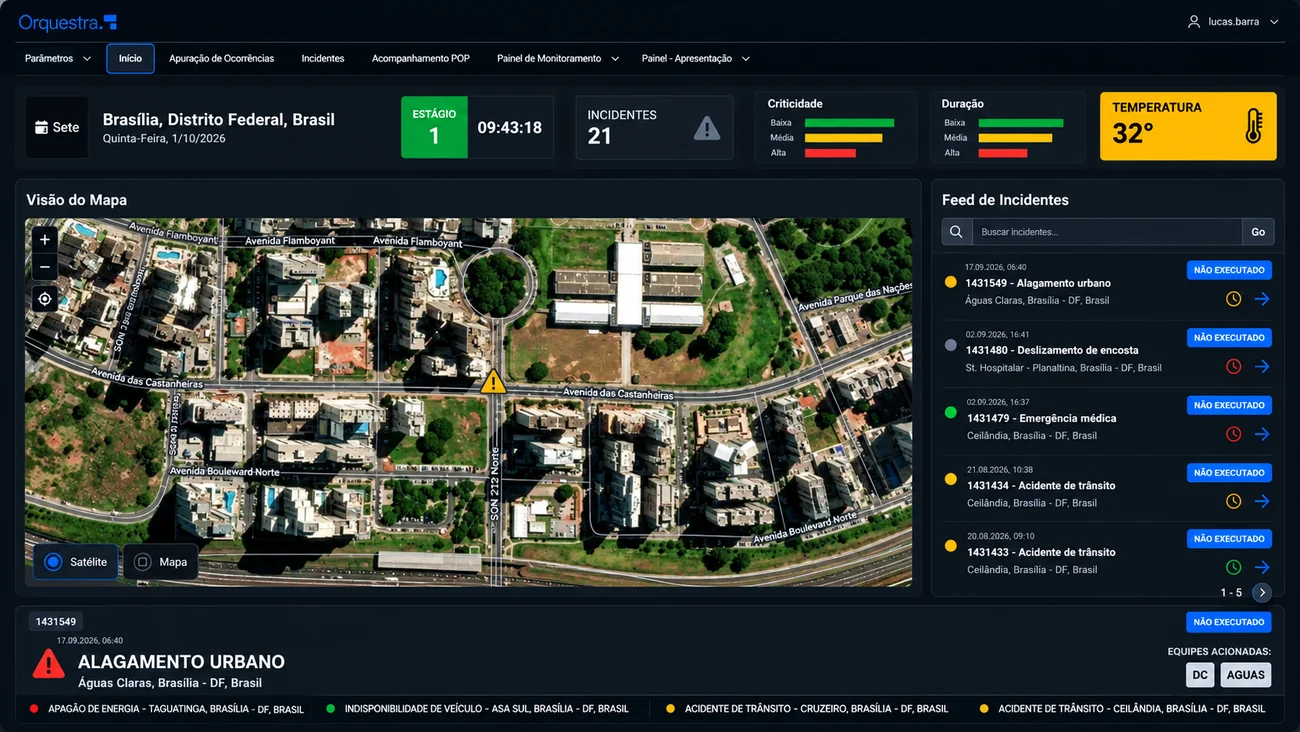1300x732 pixels.
Task: Click the AGUAS team button
Action: (x=1245, y=675)
